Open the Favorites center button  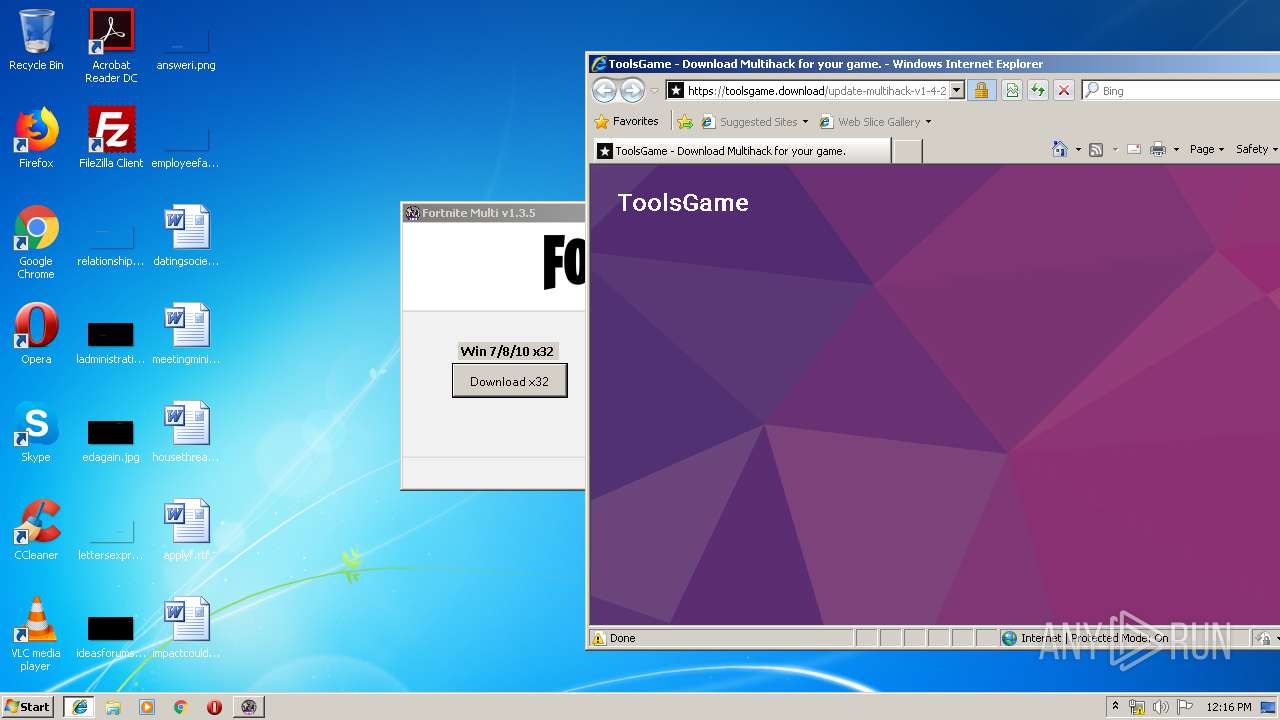pyautogui.click(x=627, y=122)
